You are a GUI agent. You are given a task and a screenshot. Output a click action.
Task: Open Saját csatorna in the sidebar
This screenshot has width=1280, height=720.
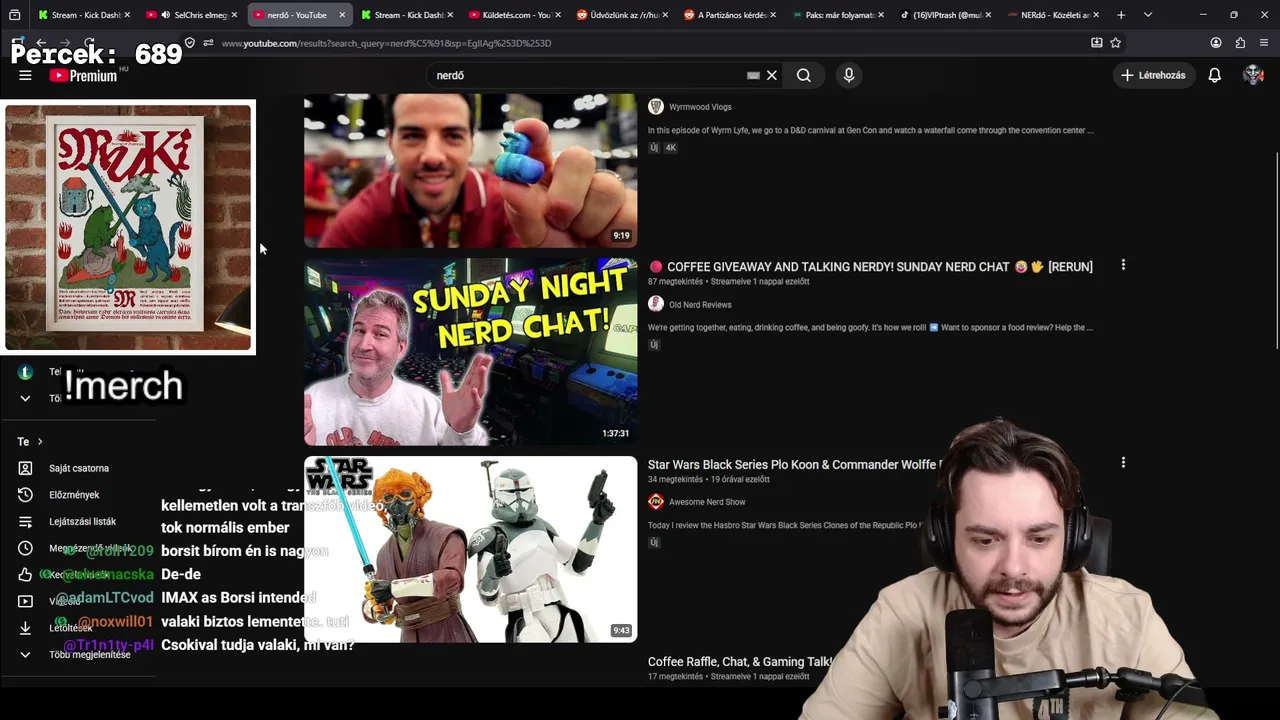tap(79, 468)
